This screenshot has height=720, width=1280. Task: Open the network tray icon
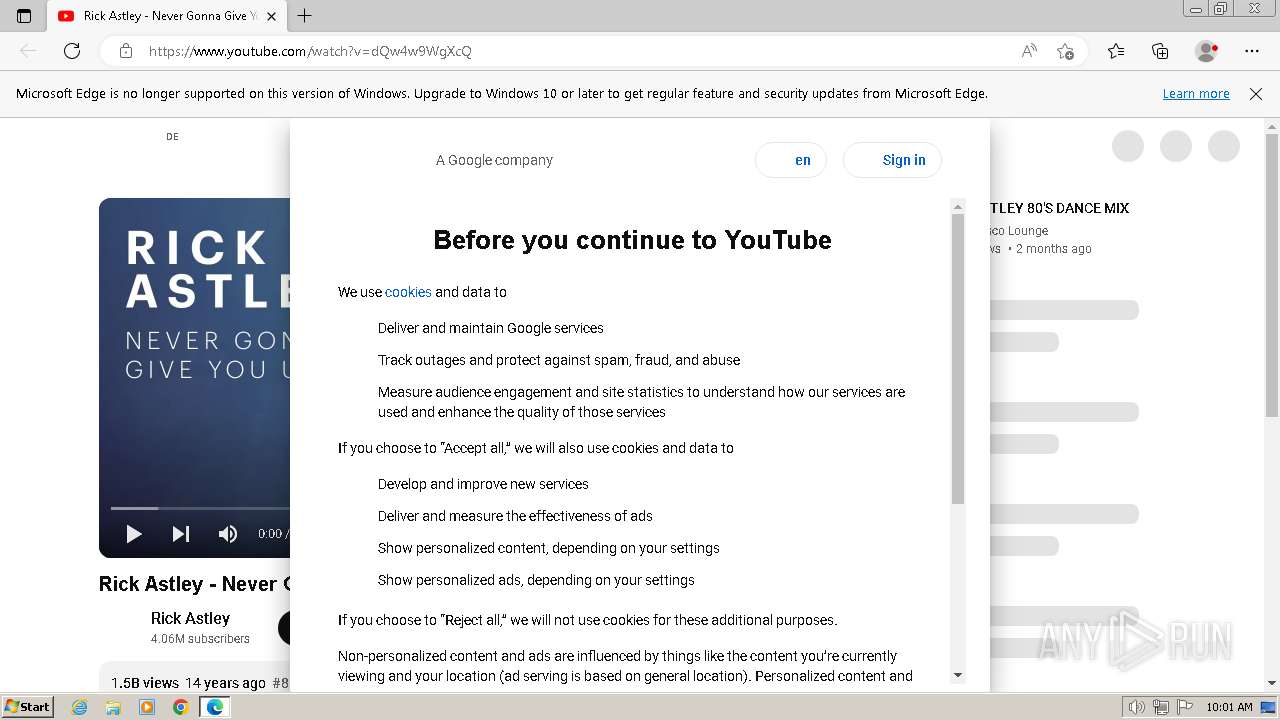[x=1161, y=707]
